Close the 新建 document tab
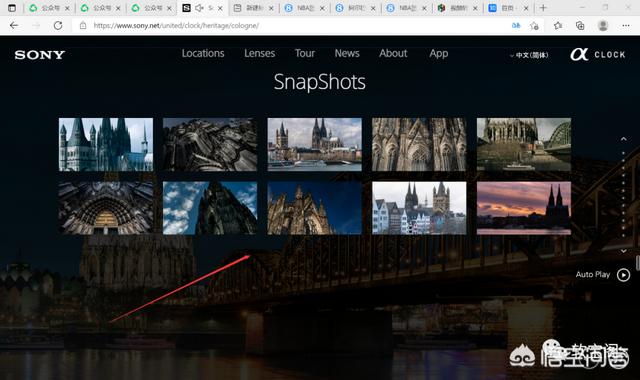640x380 pixels. click(271, 8)
